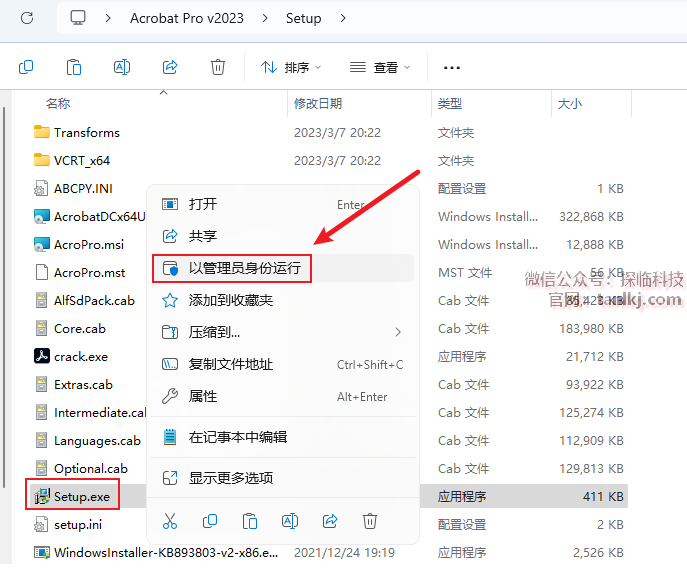The image size is (687, 570).
Task: Select the crack.exe Acrobat icon
Action: 42,355
